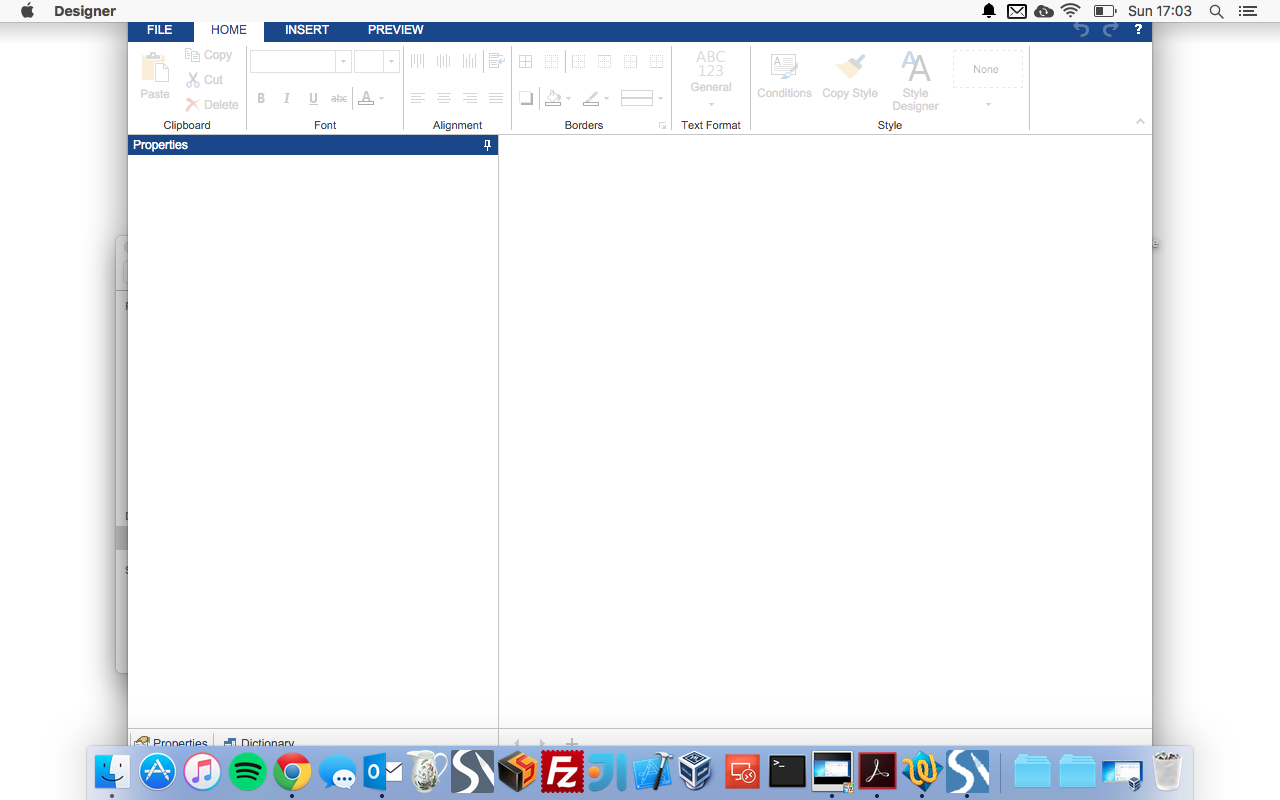Toggle strikethrough (abc) formatting
The height and width of the screenshot is (800, 1280).
click(339, 98)
